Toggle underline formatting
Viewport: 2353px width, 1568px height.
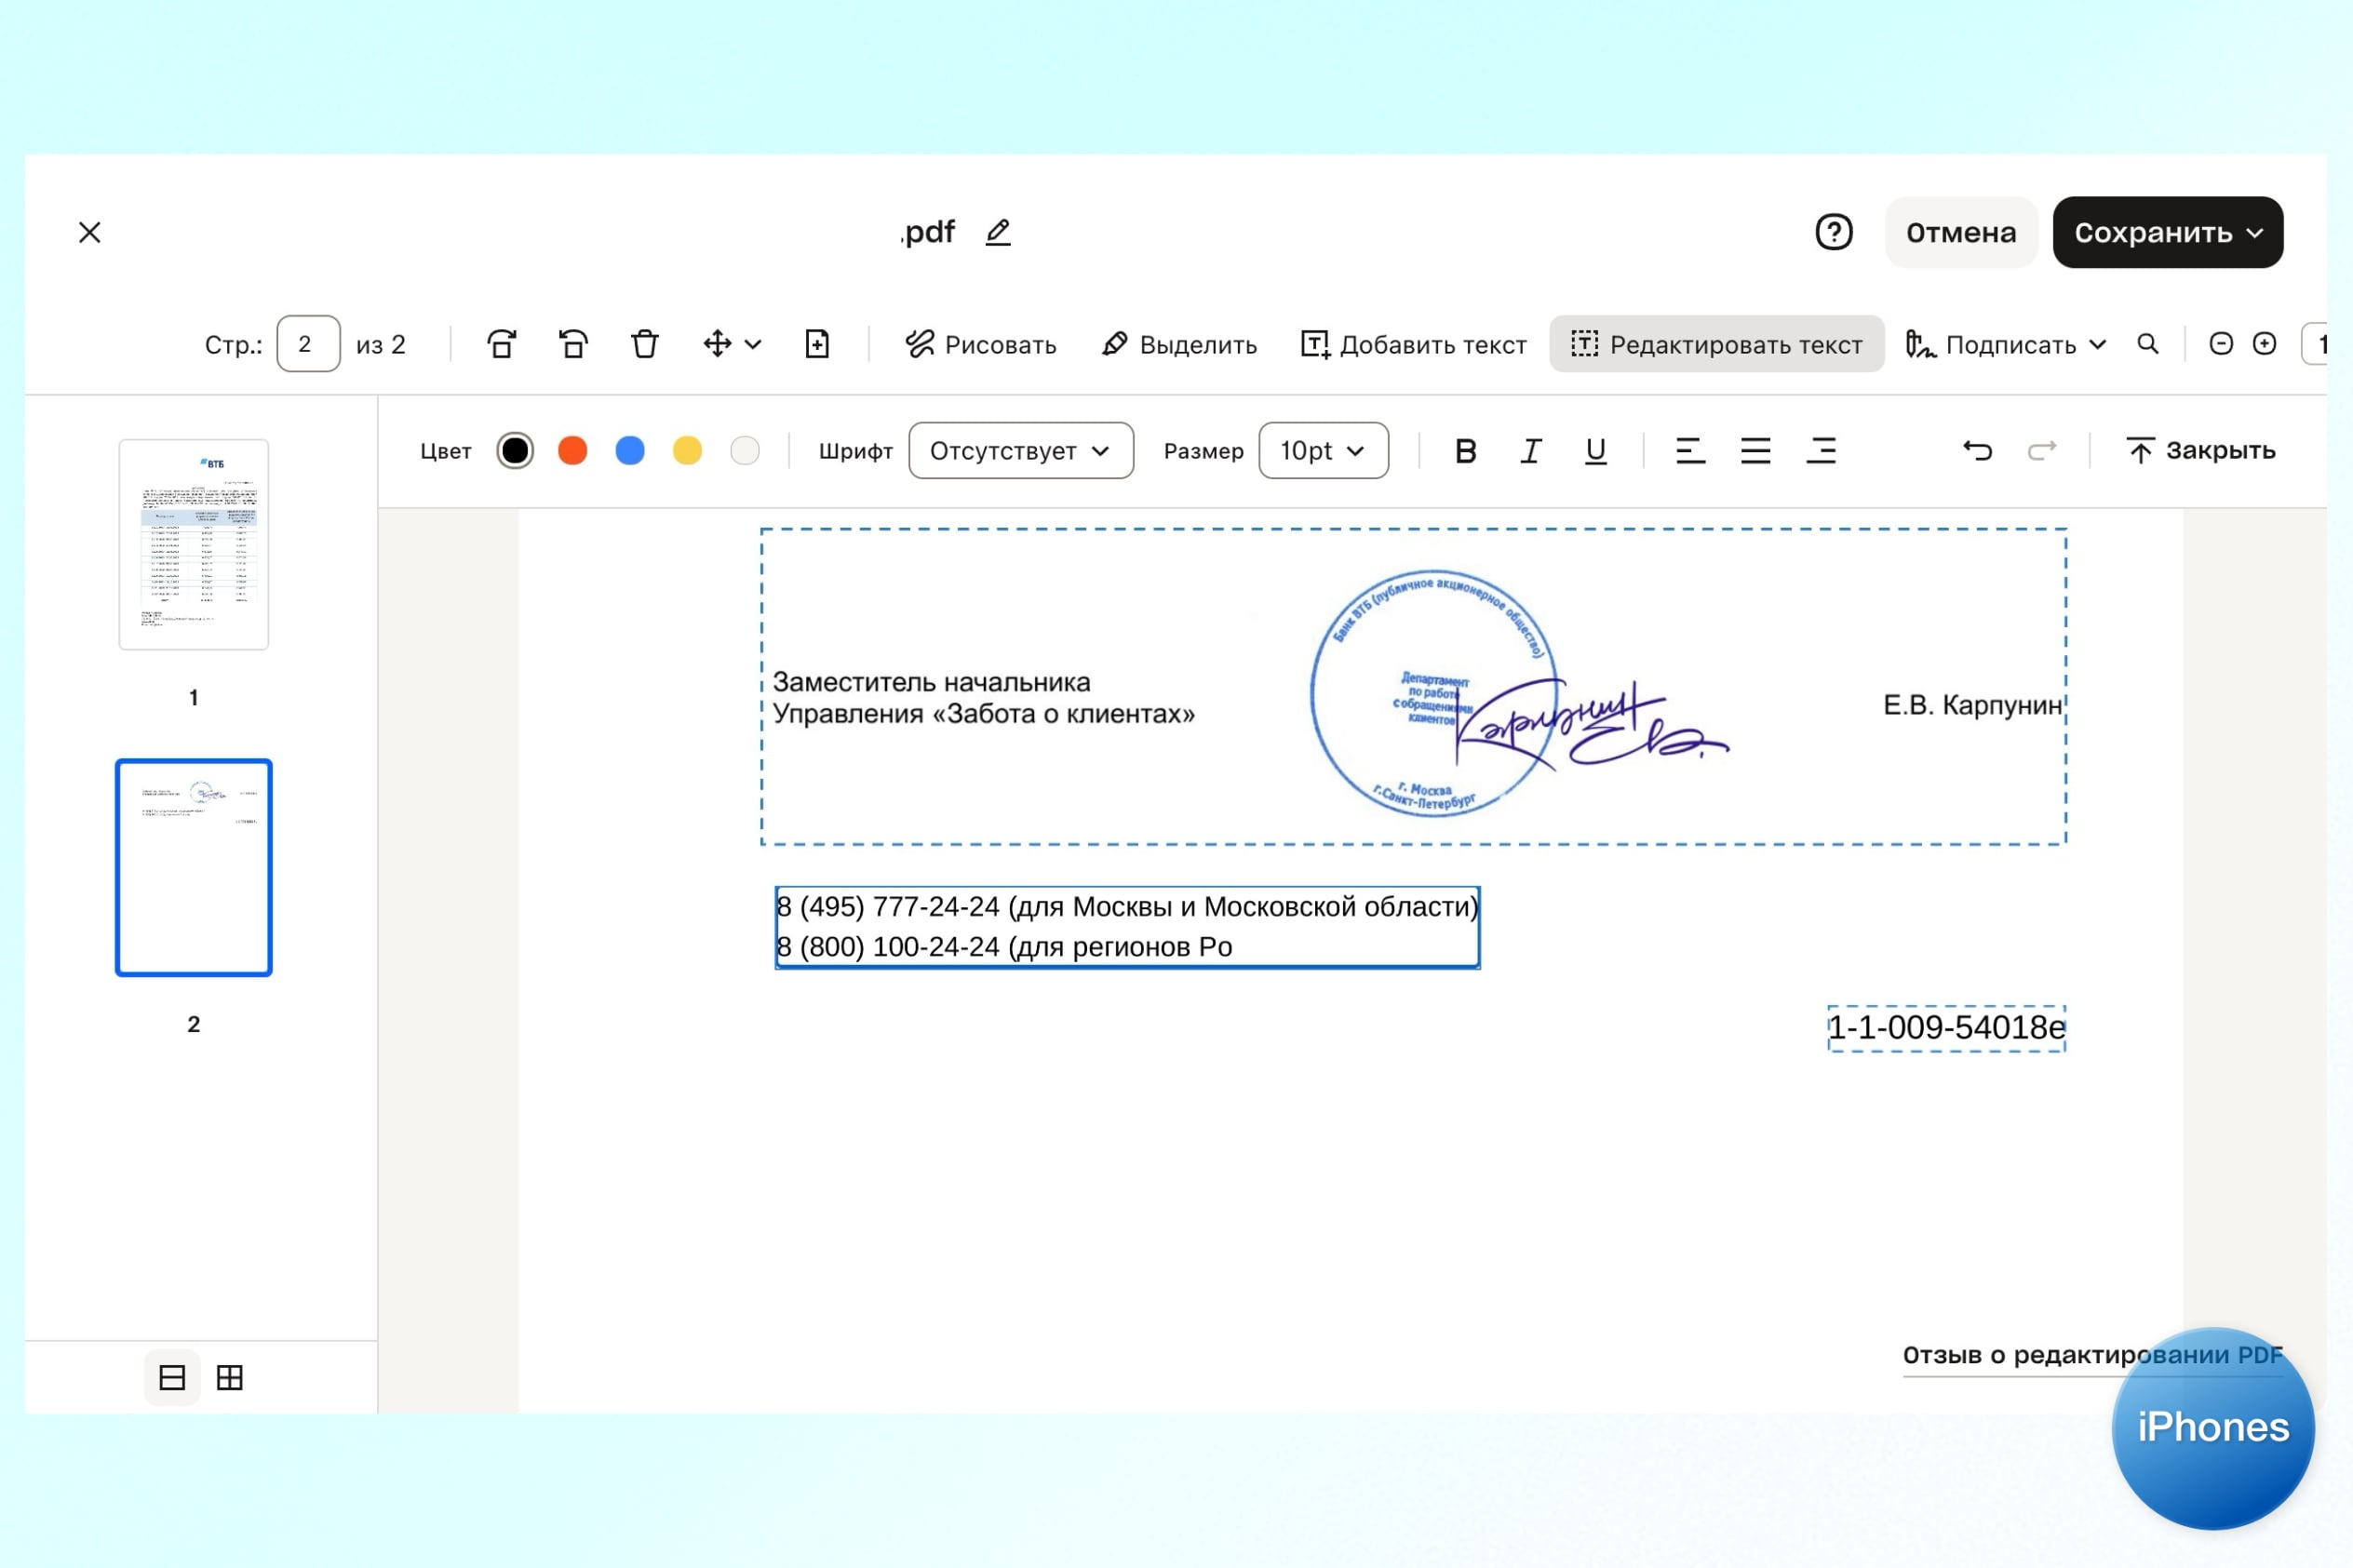click(1595, 451)
